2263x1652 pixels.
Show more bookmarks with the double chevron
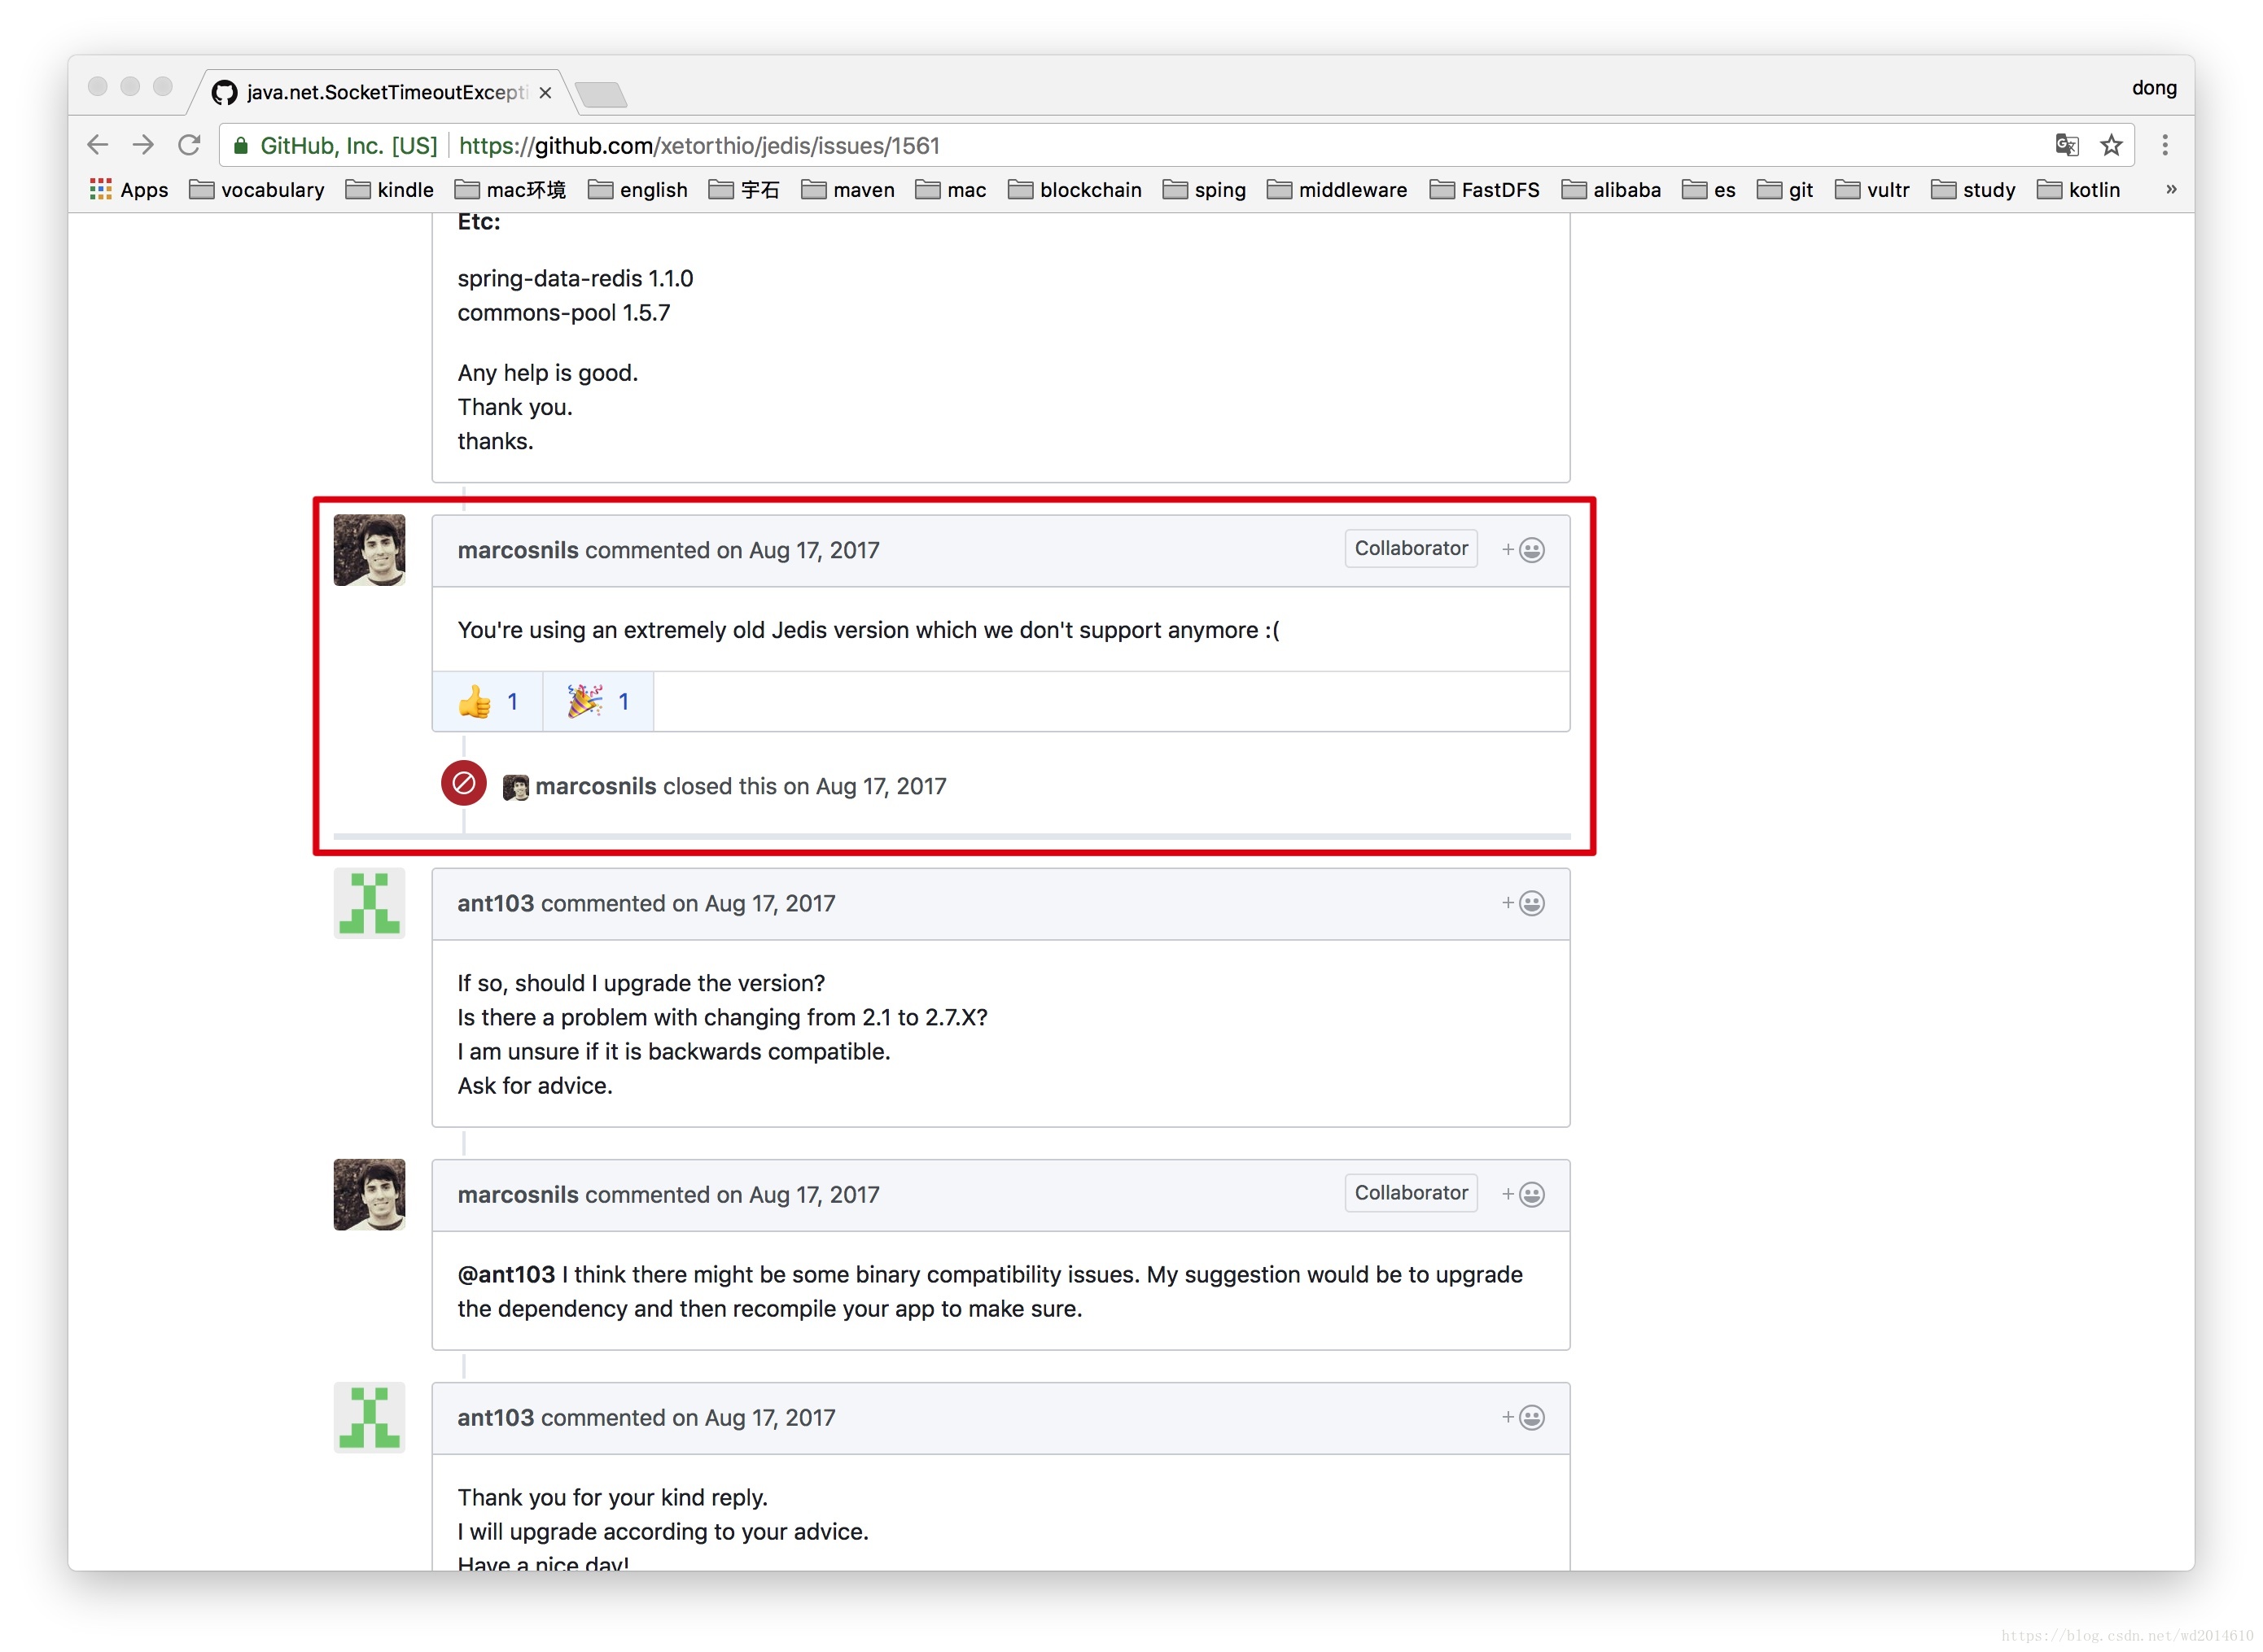tap(2171, 189)
